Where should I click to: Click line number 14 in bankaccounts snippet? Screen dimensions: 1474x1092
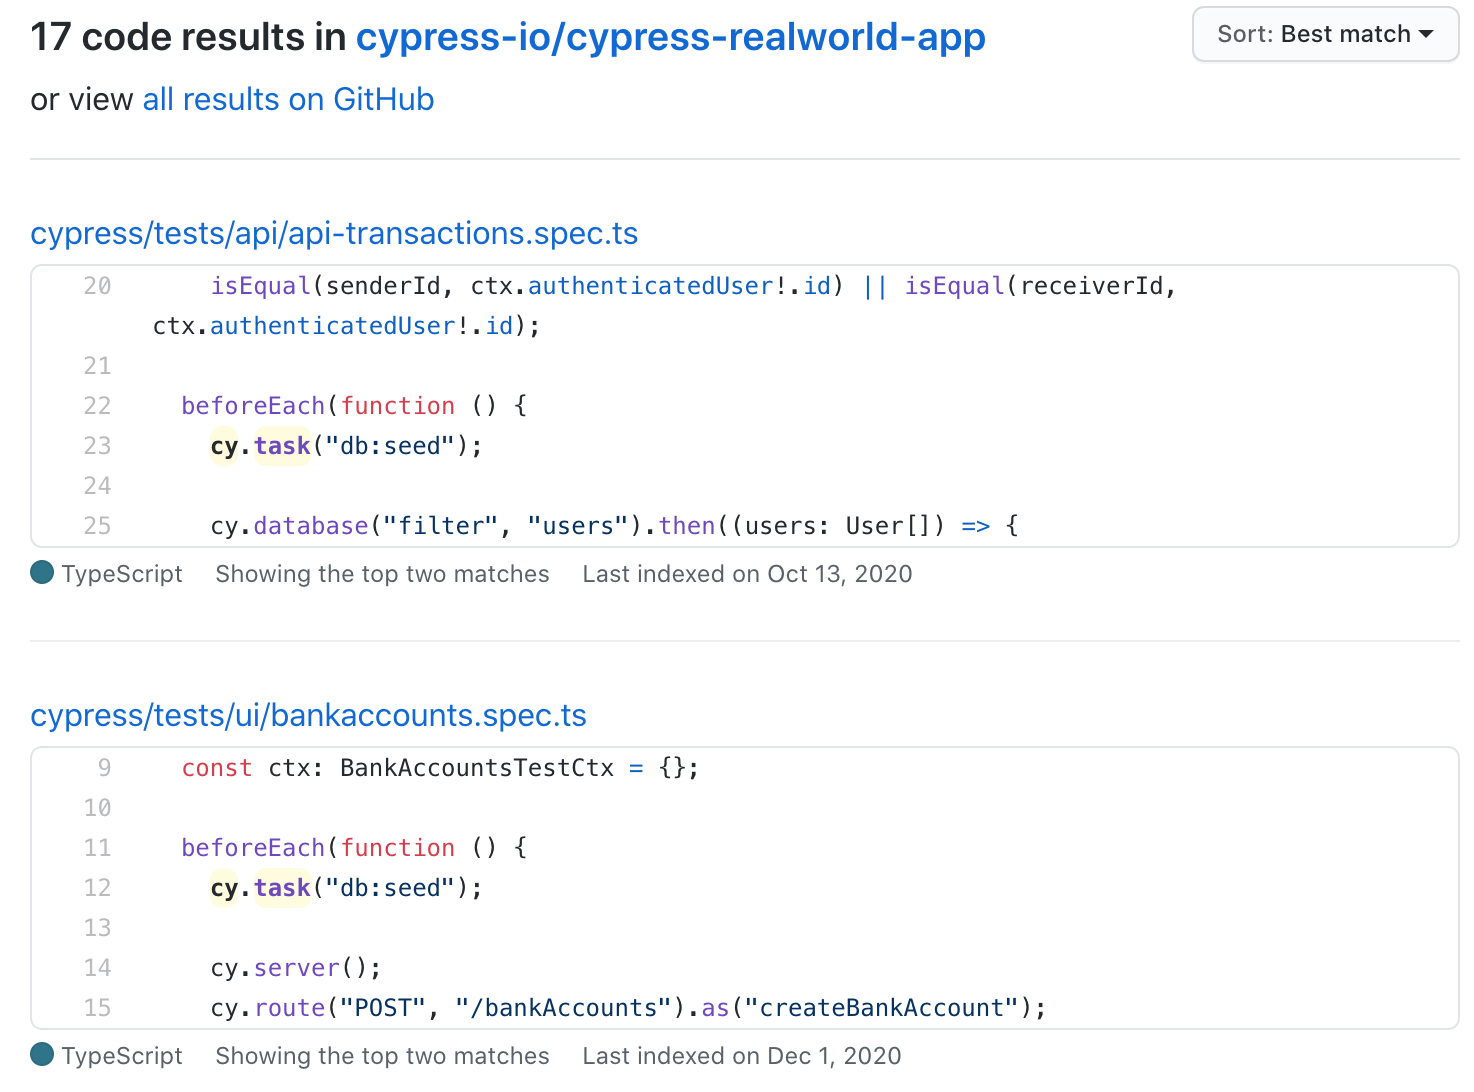coord(97,968)
